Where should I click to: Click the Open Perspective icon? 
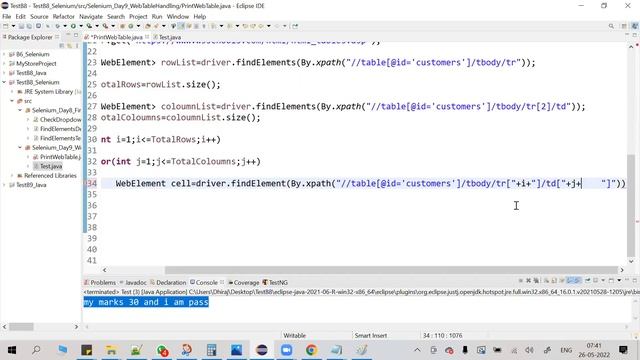click(624, 26)
